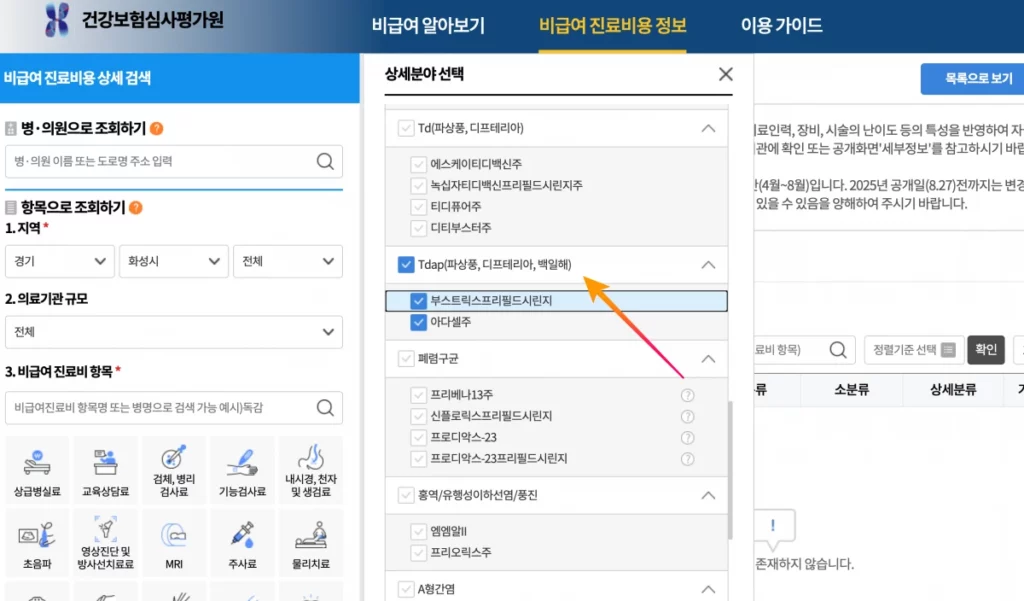Click the hospital name search field
The image size is (1024, 601).
(x=160, y=161)
